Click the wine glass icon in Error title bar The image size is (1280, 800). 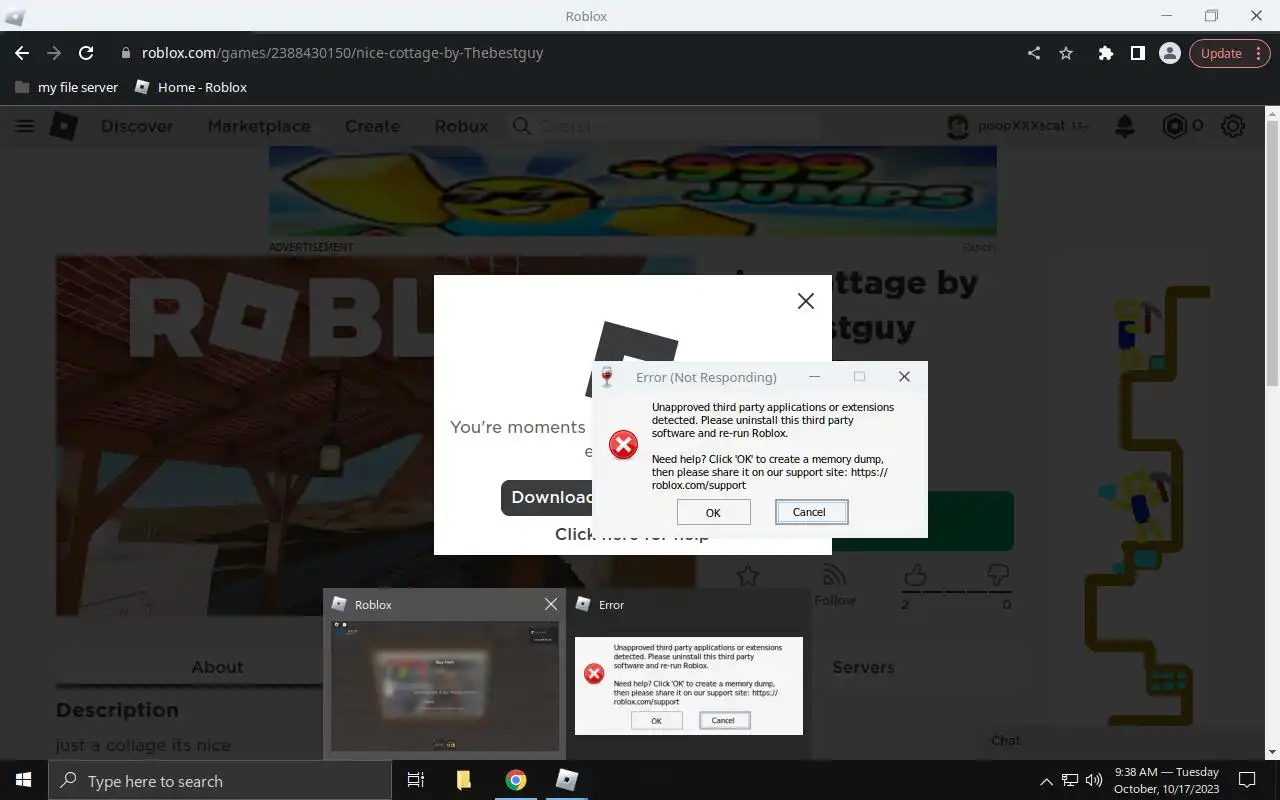pos(606,377)
